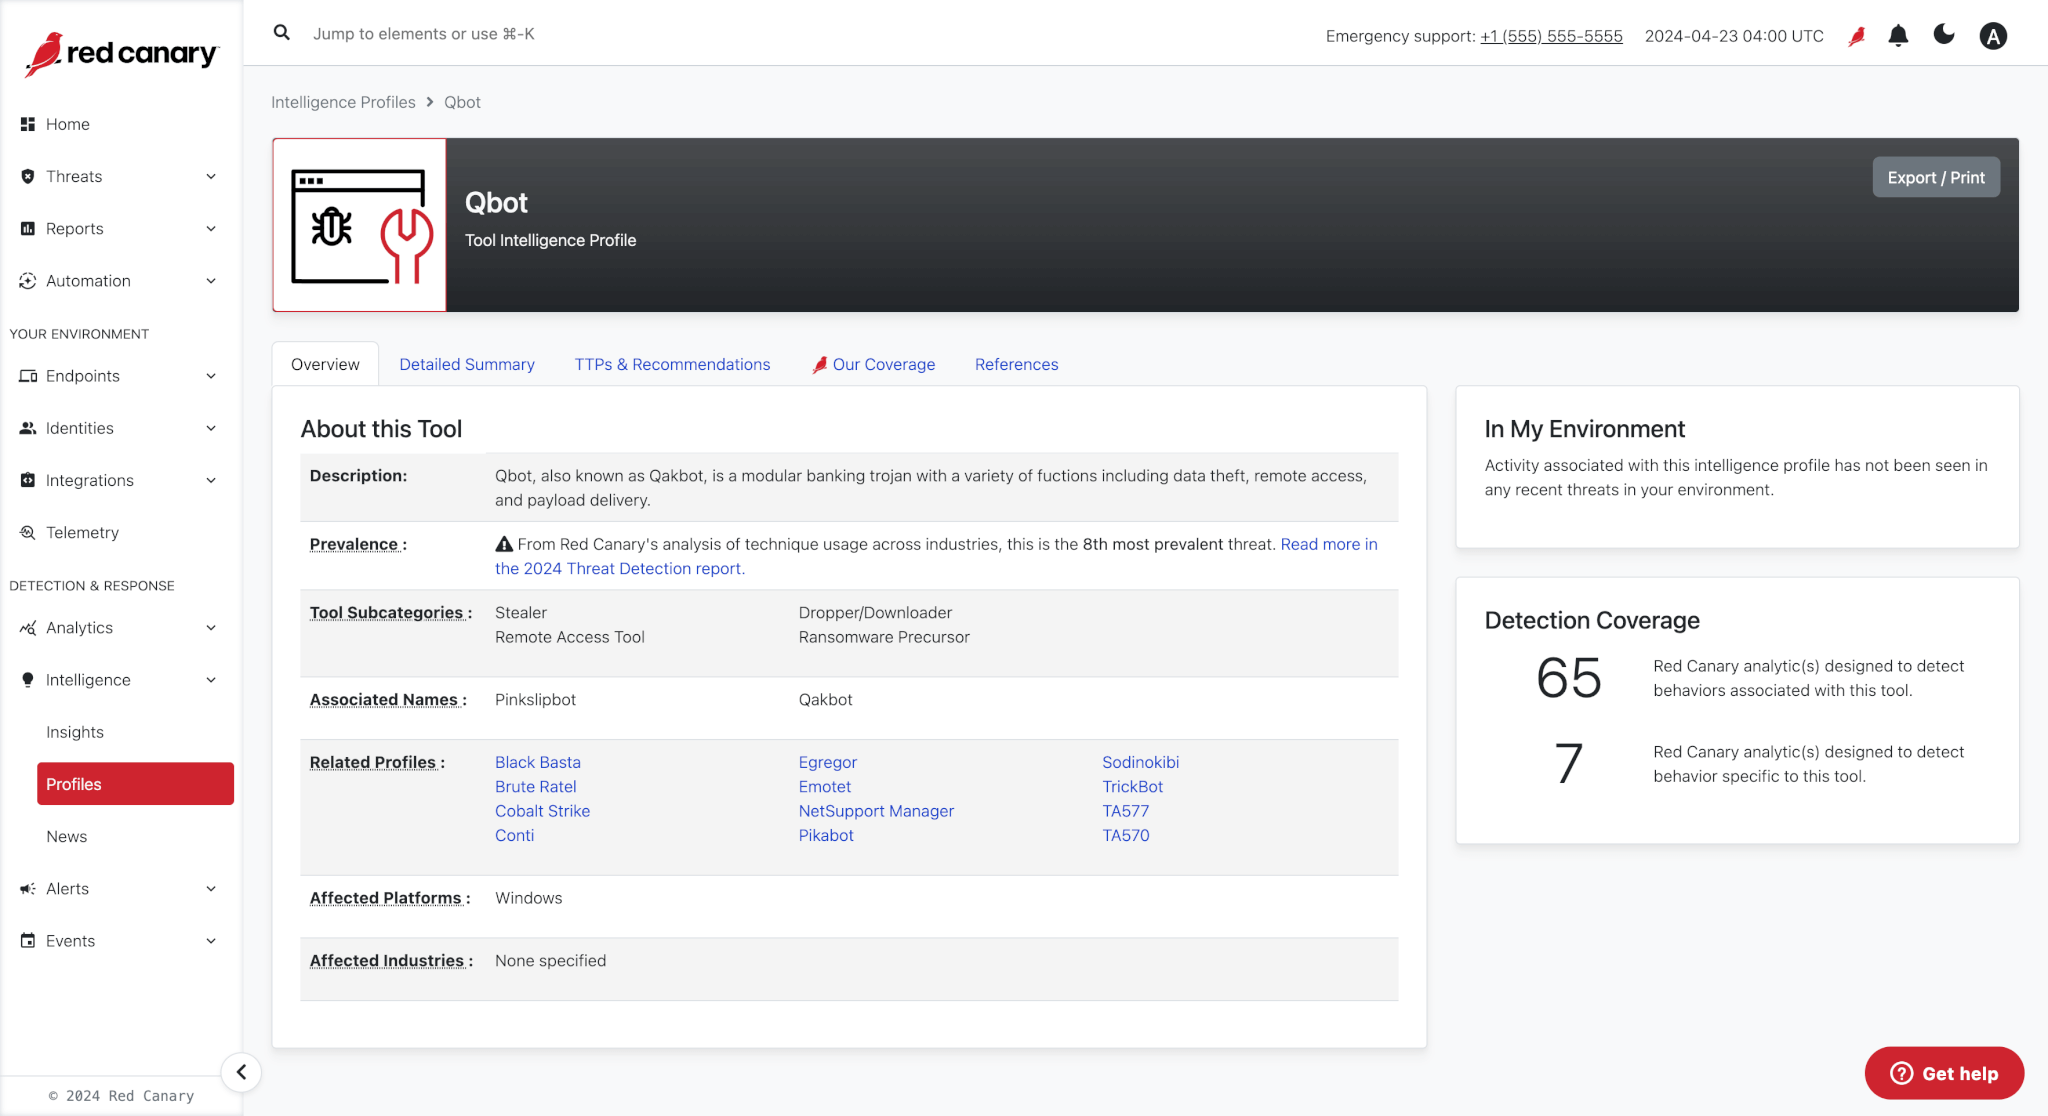Click the red canary bird icon in header

click(x=1857, y=36)
